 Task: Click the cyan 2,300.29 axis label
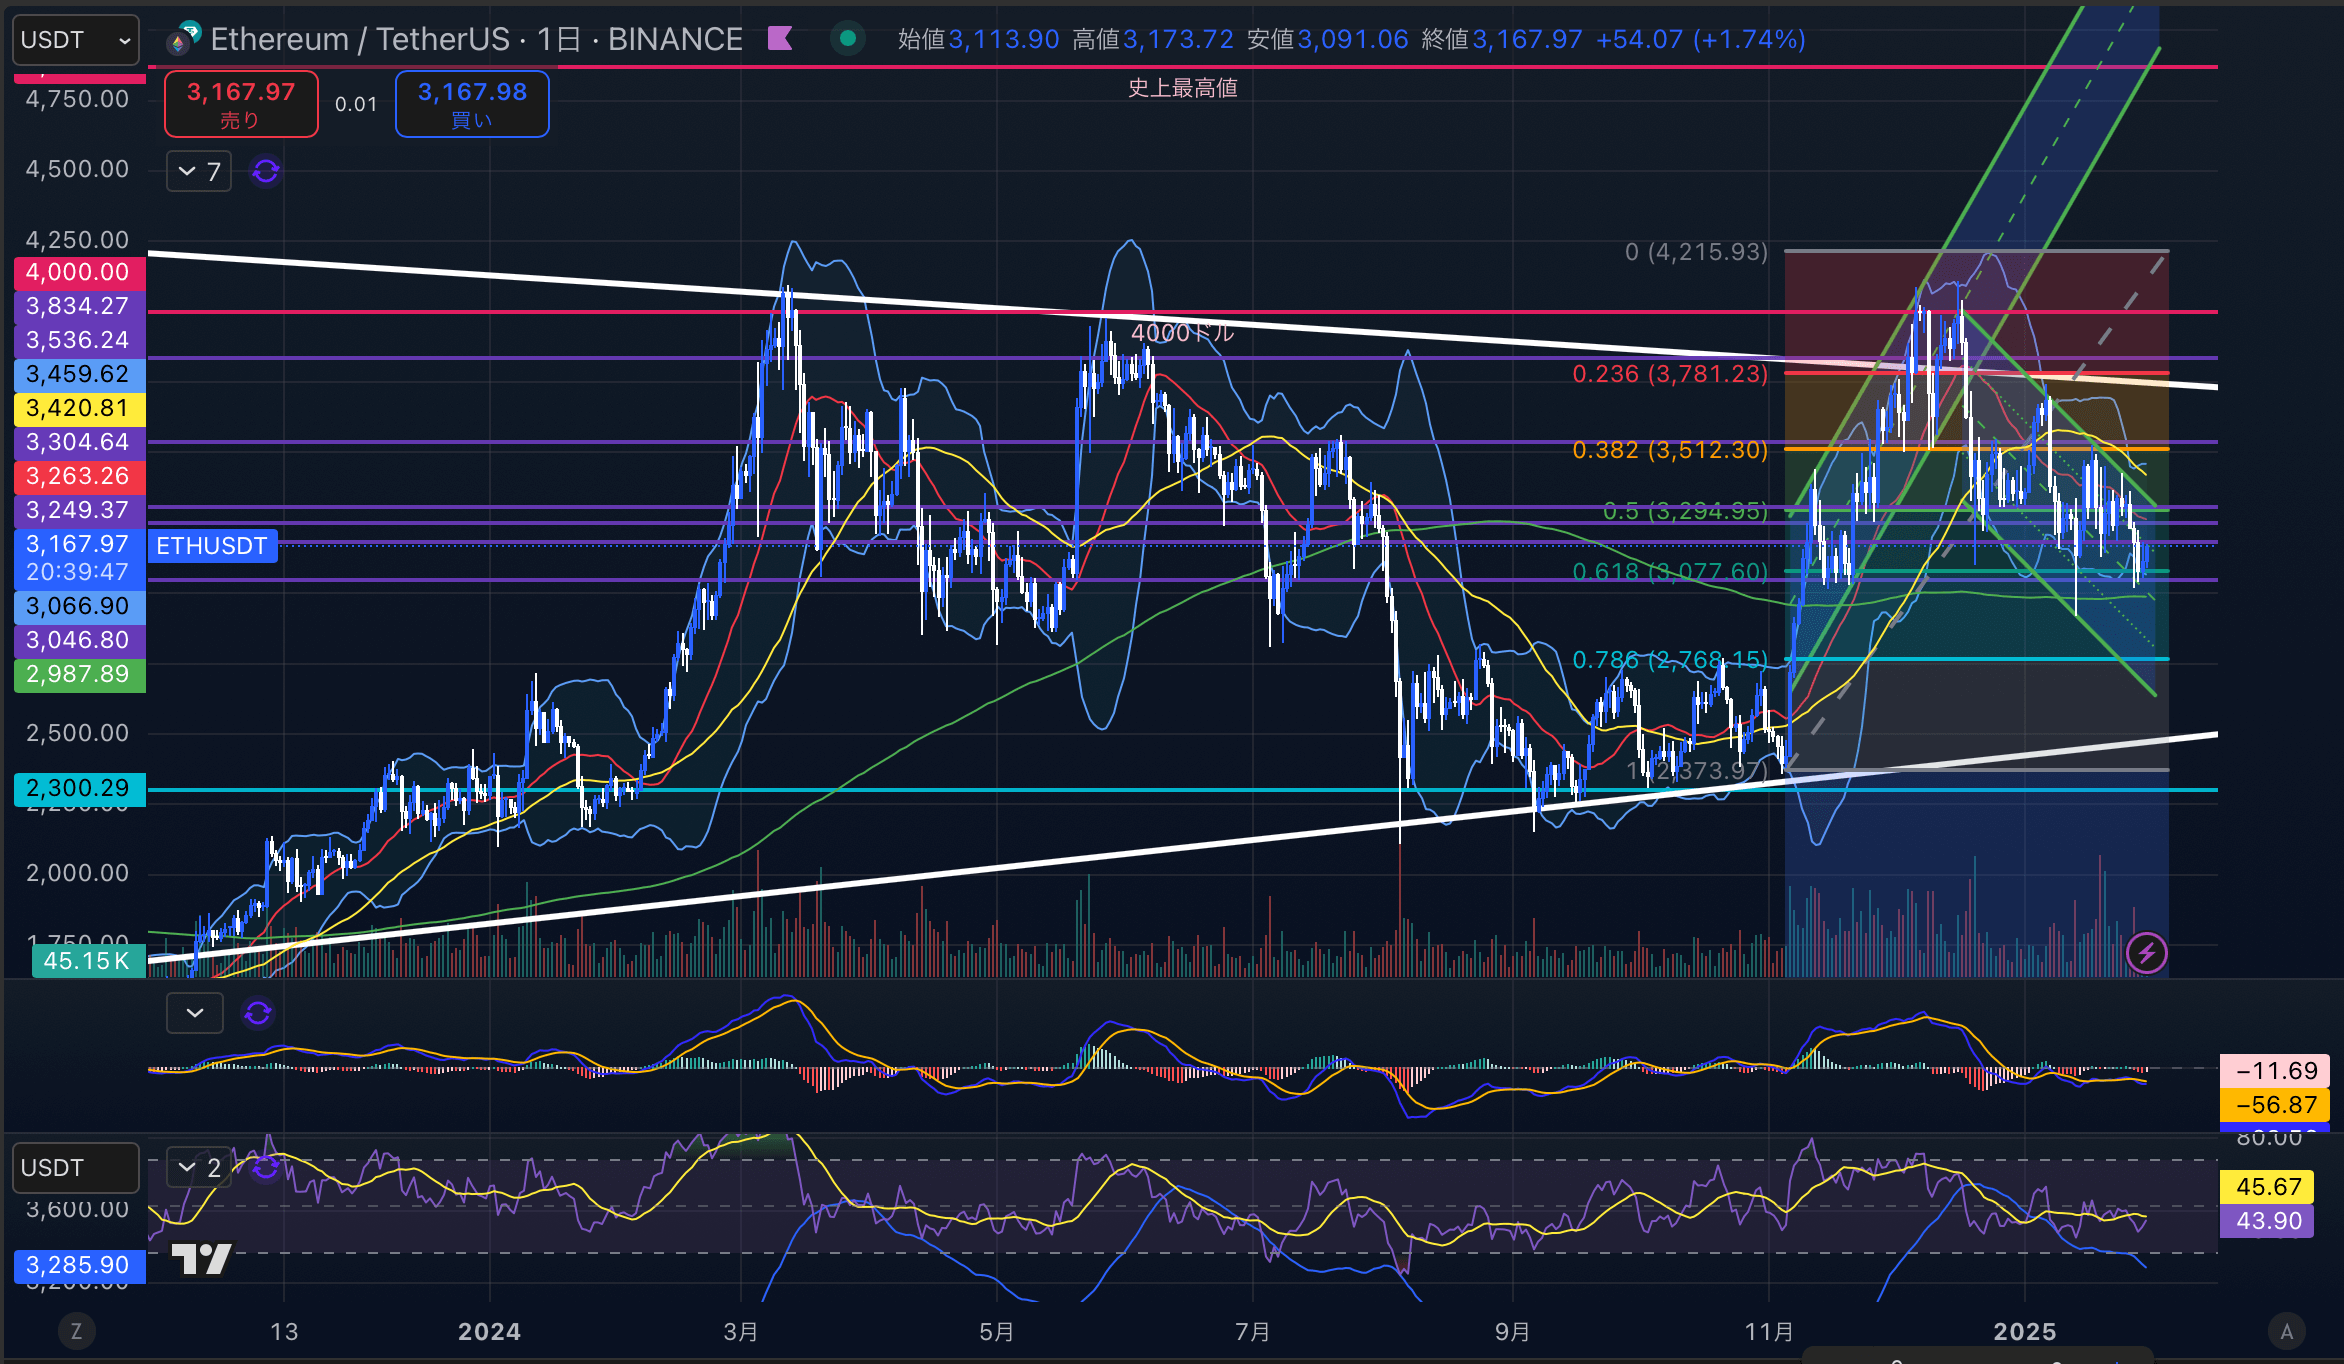79,788
